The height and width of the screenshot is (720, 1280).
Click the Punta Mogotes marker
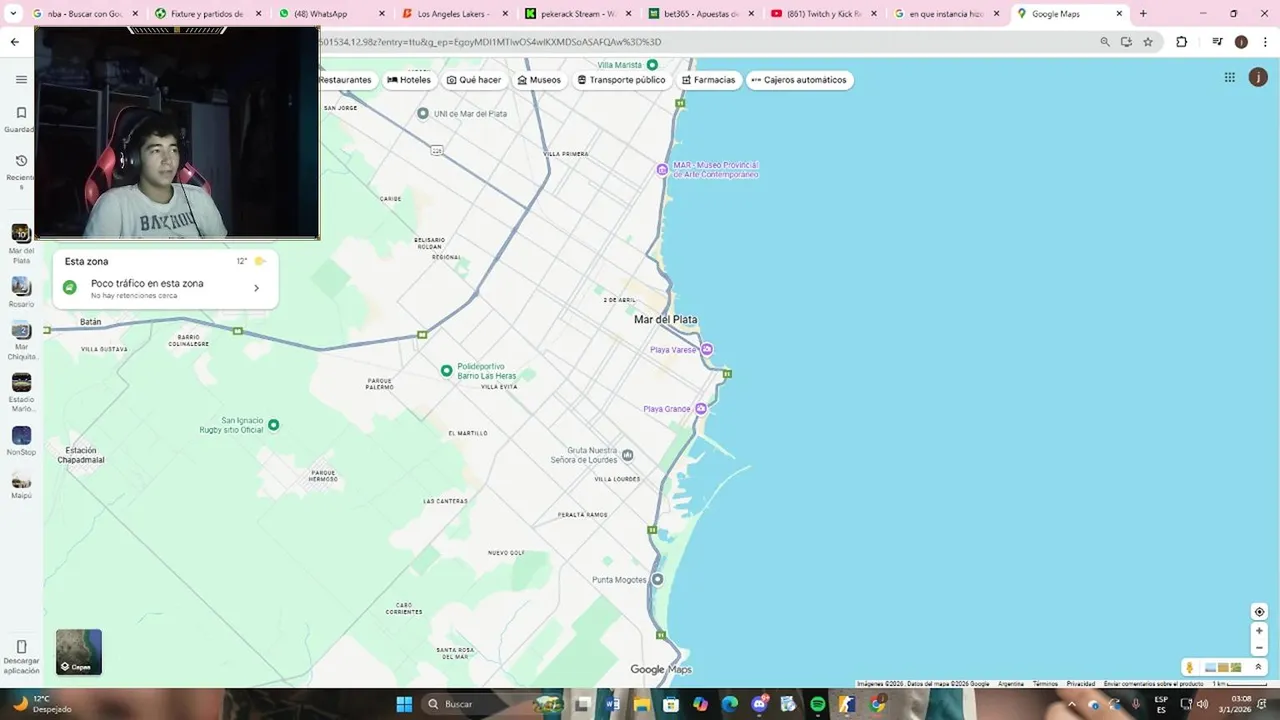pyautogui.click(x=657, y=579)
